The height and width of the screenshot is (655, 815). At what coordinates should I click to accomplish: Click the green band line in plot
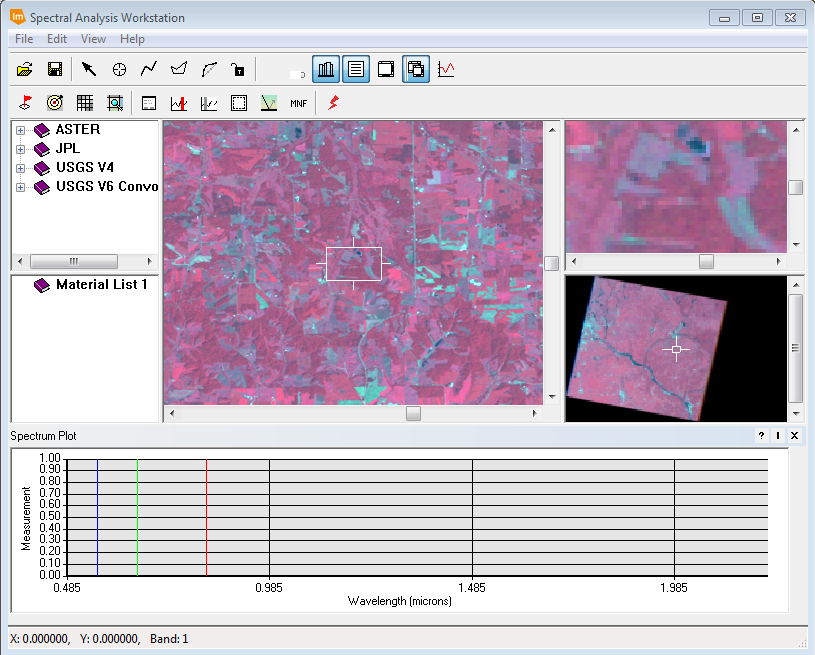[x=137, y=517]
